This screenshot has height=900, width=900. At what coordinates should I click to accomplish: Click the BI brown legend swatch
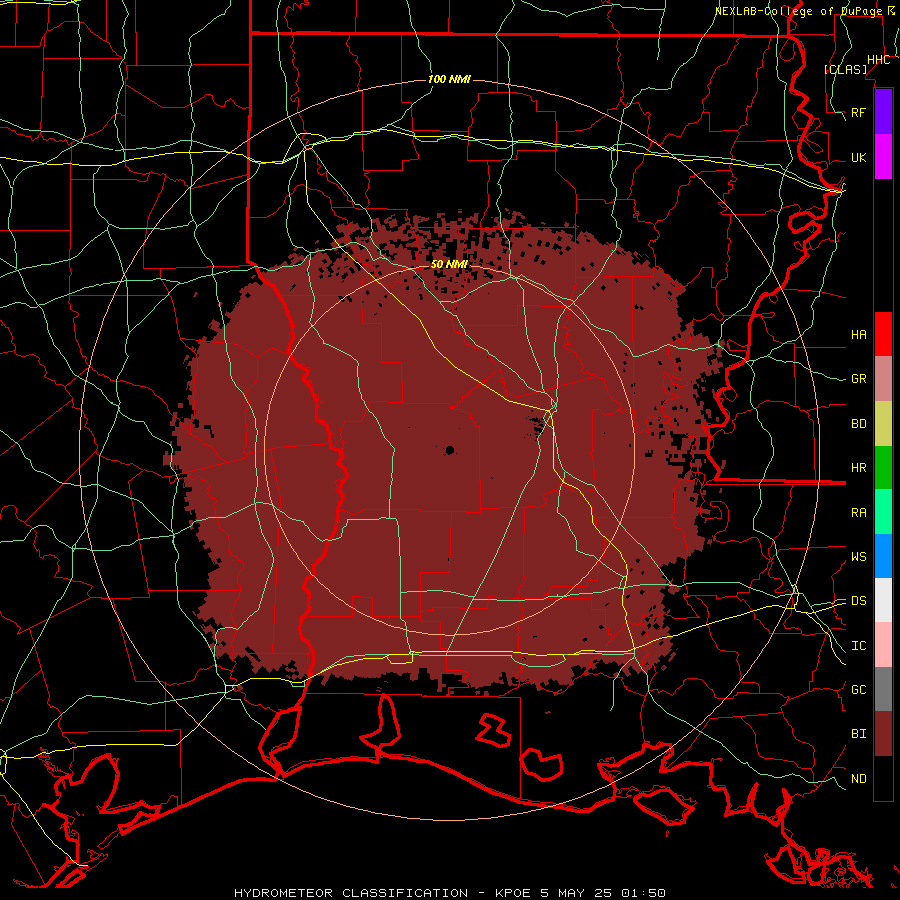(883, 734)
